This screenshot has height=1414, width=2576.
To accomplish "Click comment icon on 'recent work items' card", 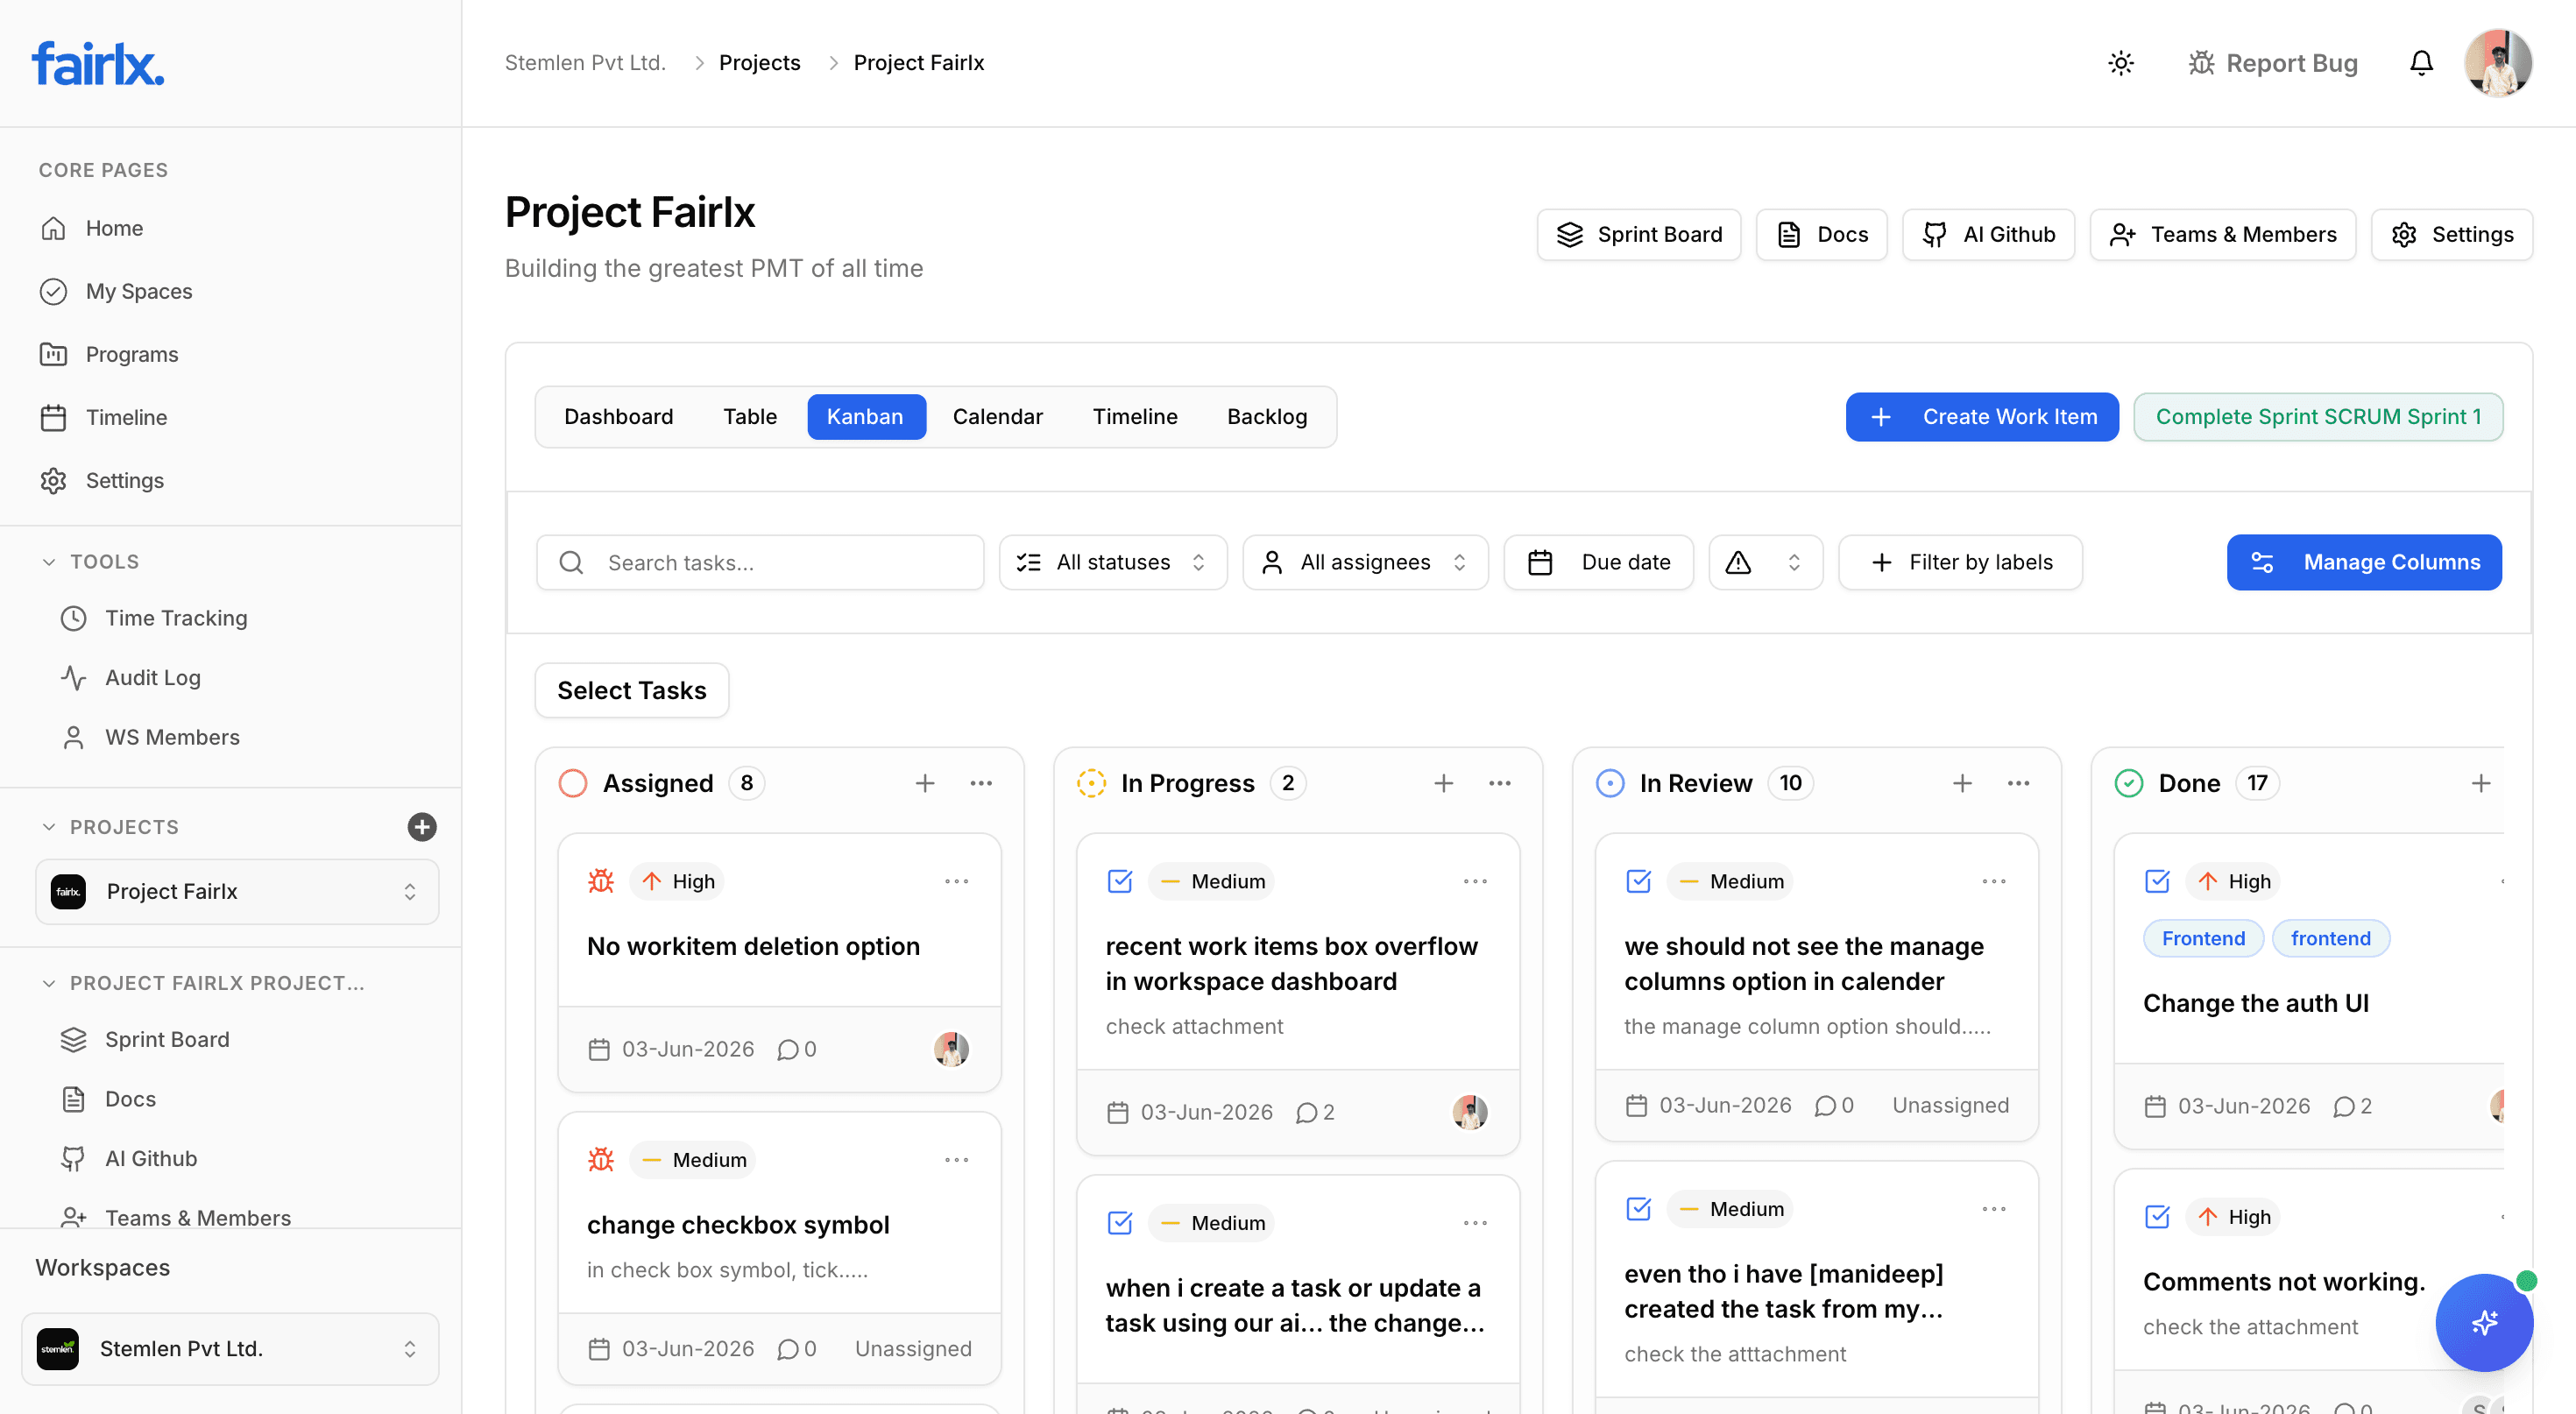I will point(1306,1113).
